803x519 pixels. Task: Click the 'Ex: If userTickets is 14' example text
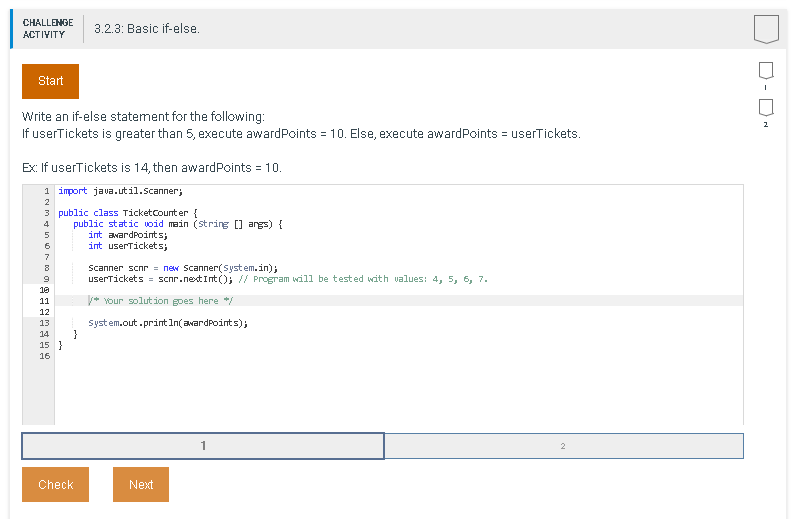(x=152, y=168)
